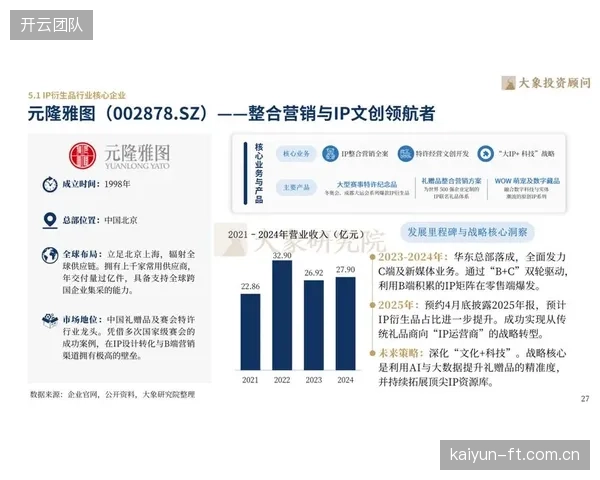Click the 特许经营文创开发 circle icon
This screenshot has width=600, height=480.
point(406,153)
